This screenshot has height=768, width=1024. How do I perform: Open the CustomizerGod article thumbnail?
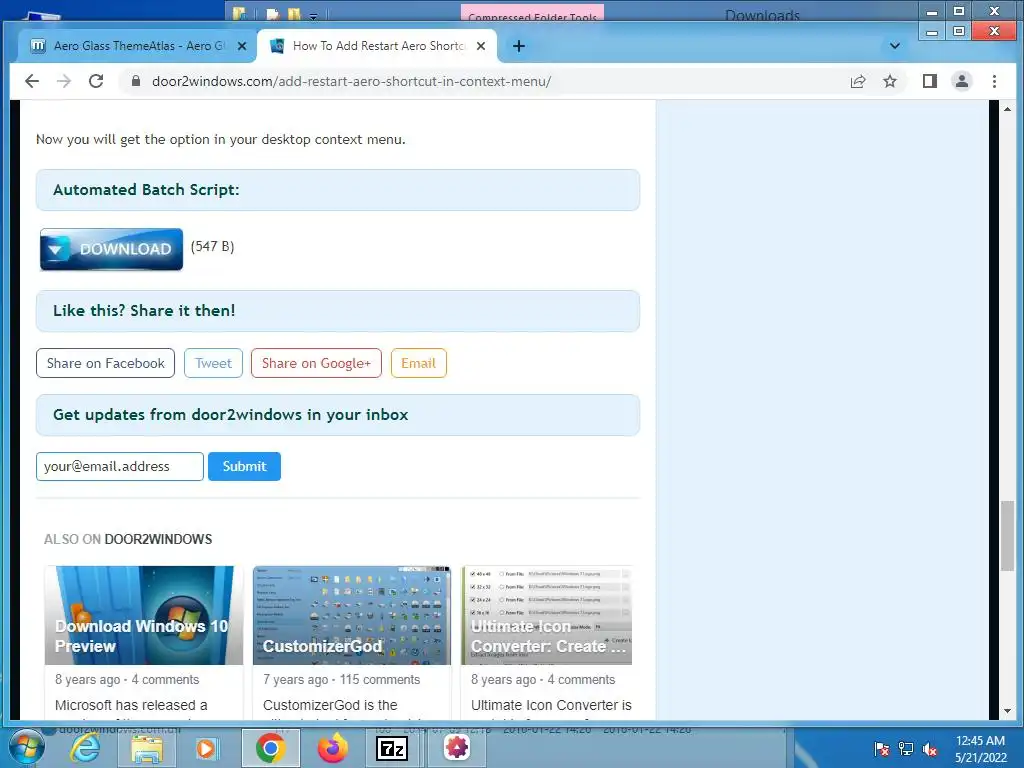pos(352,615)
